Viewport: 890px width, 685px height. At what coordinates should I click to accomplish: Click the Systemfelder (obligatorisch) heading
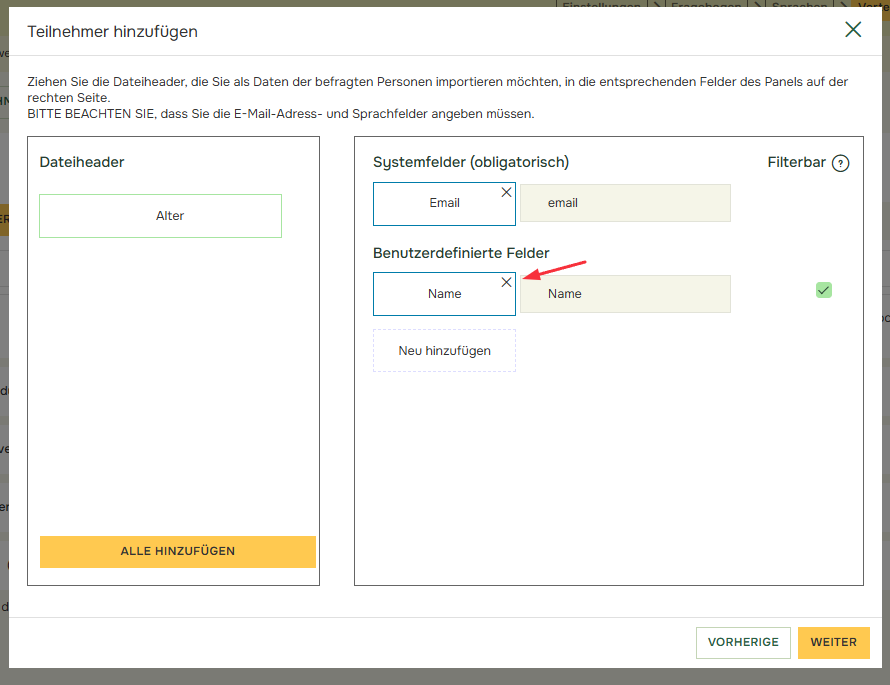pos(471,163)
